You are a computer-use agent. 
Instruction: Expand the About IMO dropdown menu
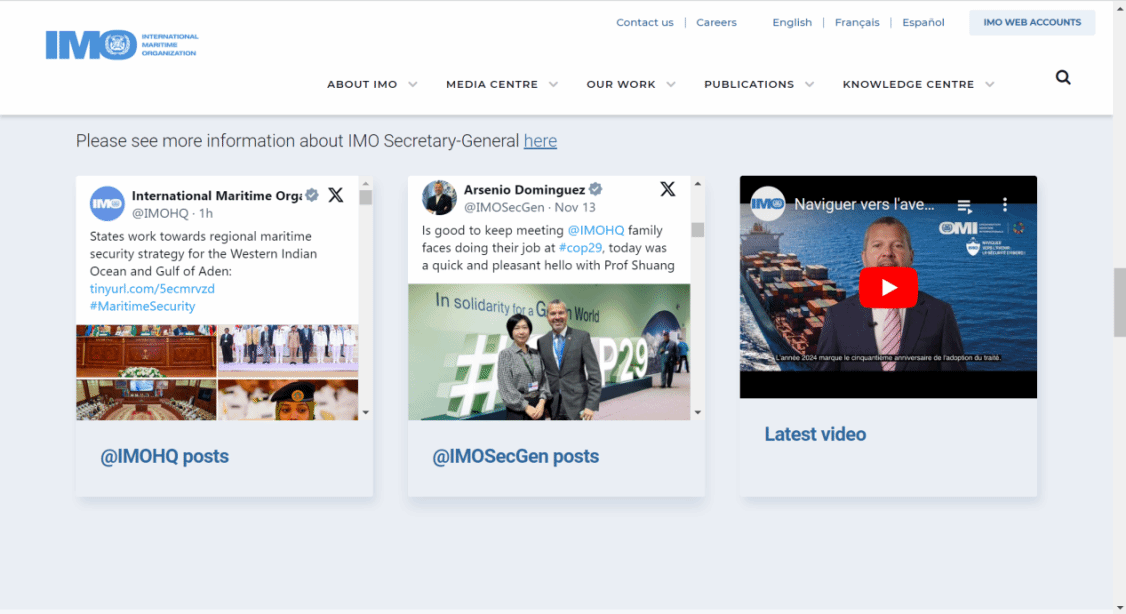[372, 84]
